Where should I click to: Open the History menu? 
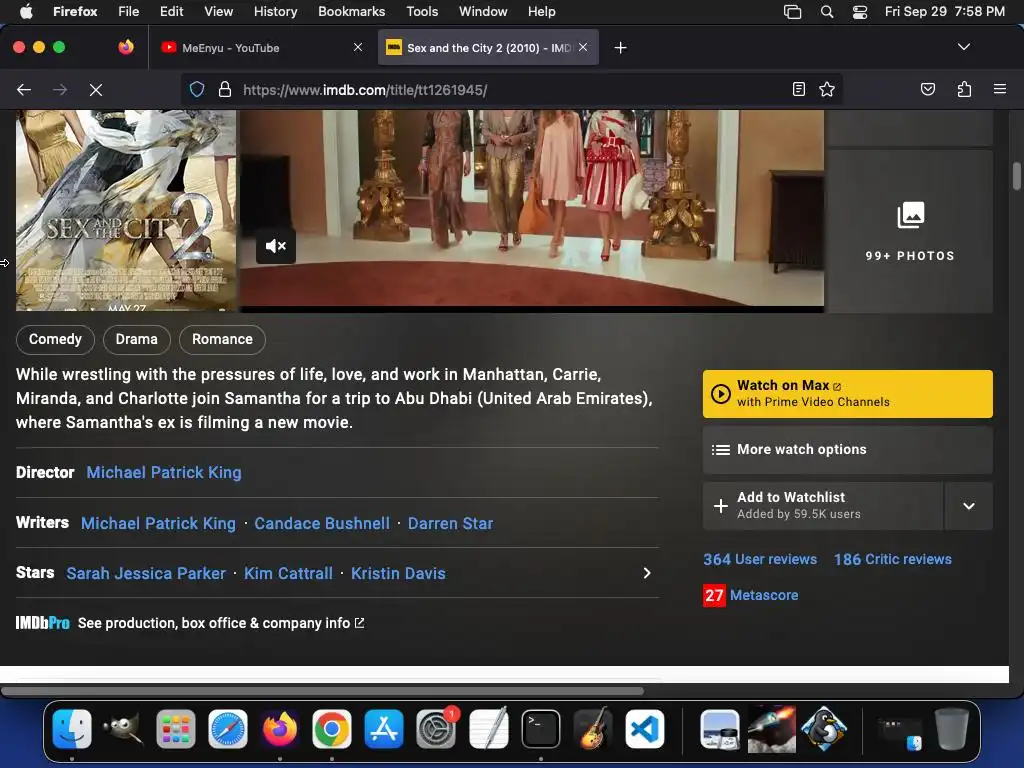coord(275,11)
